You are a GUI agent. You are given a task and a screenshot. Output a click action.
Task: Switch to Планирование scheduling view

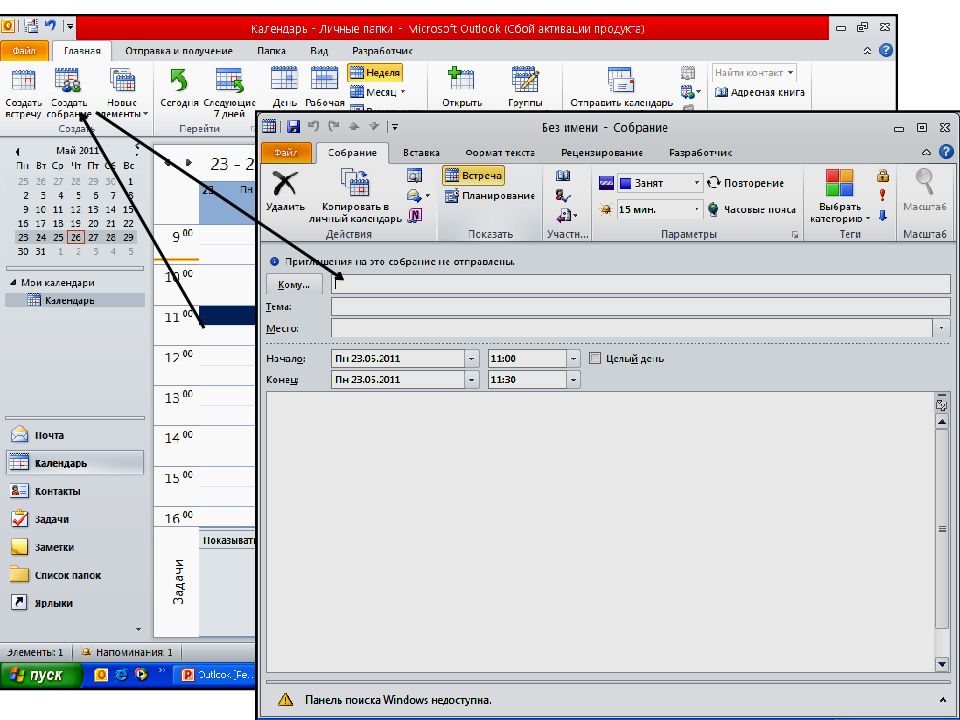coord(490,196)
